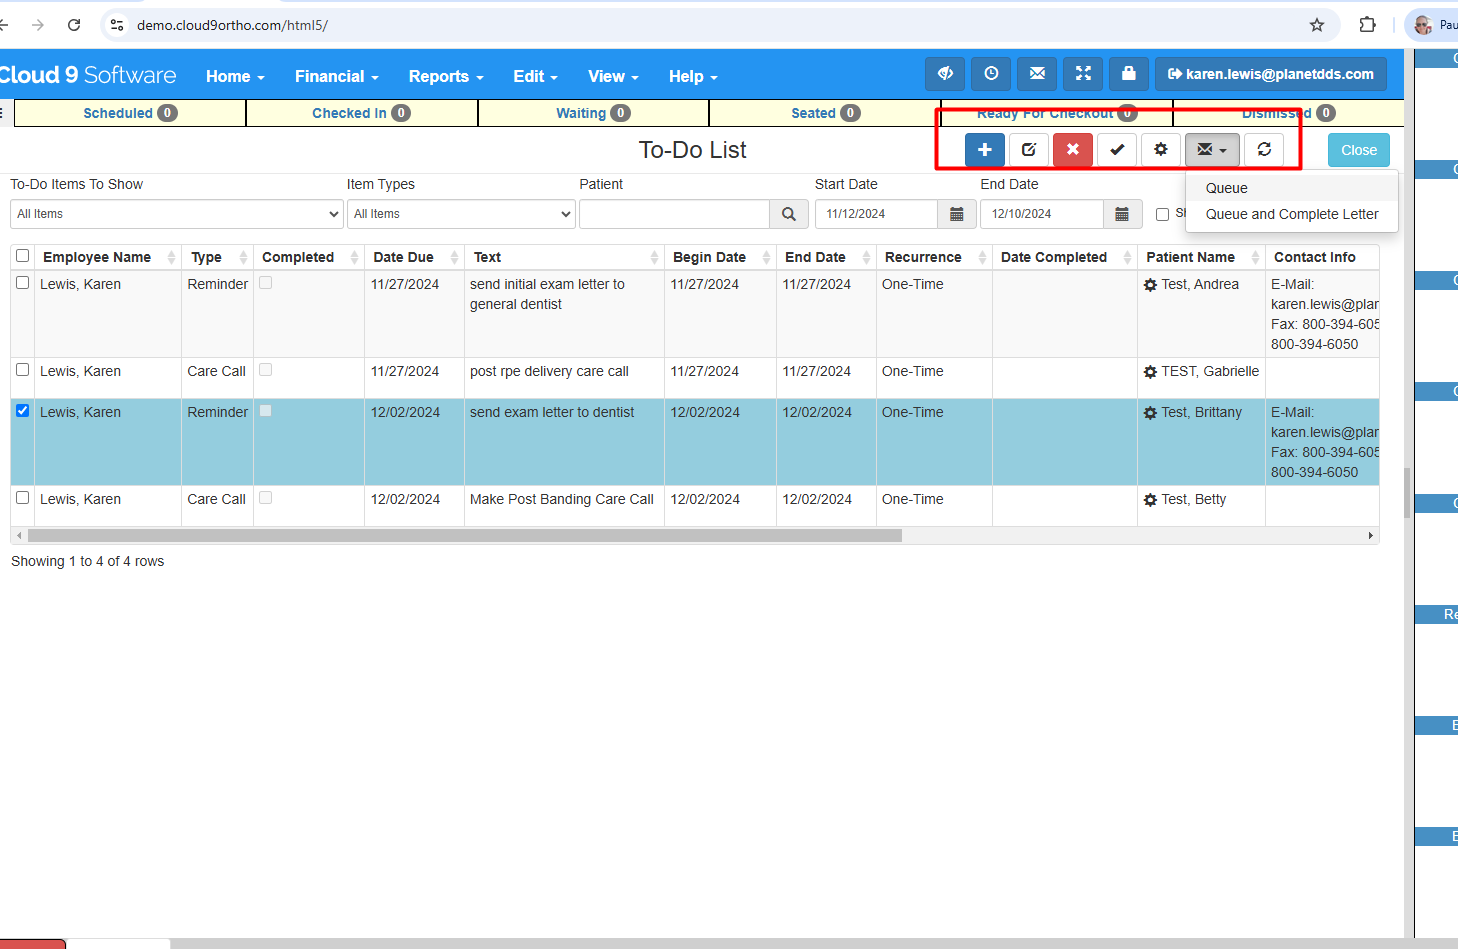The image size is (1458, 949).
Task: Uncheck the selected Test, Brittany row
Action: pyautogui.click(x=22, y=411)
